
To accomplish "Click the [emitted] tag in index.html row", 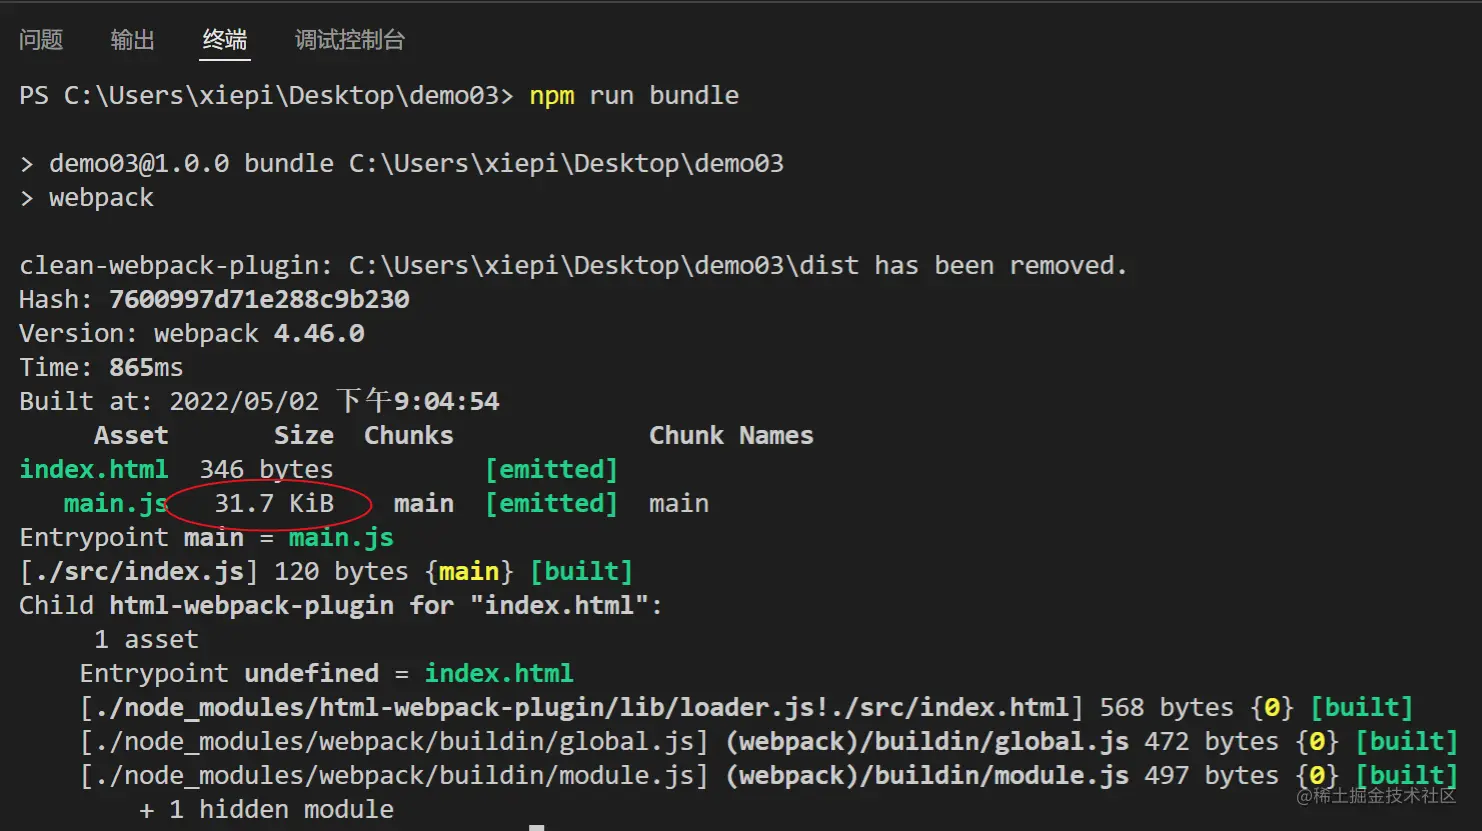I will pyautogui.click(x=551, y=470).
